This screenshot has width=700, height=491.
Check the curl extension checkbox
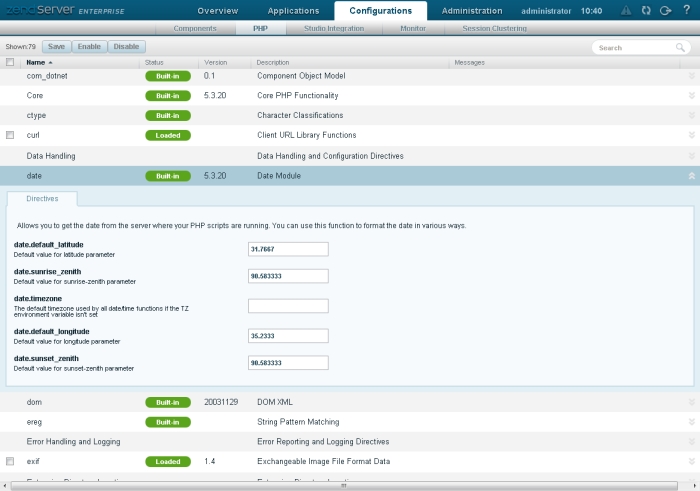coord(10,135)
